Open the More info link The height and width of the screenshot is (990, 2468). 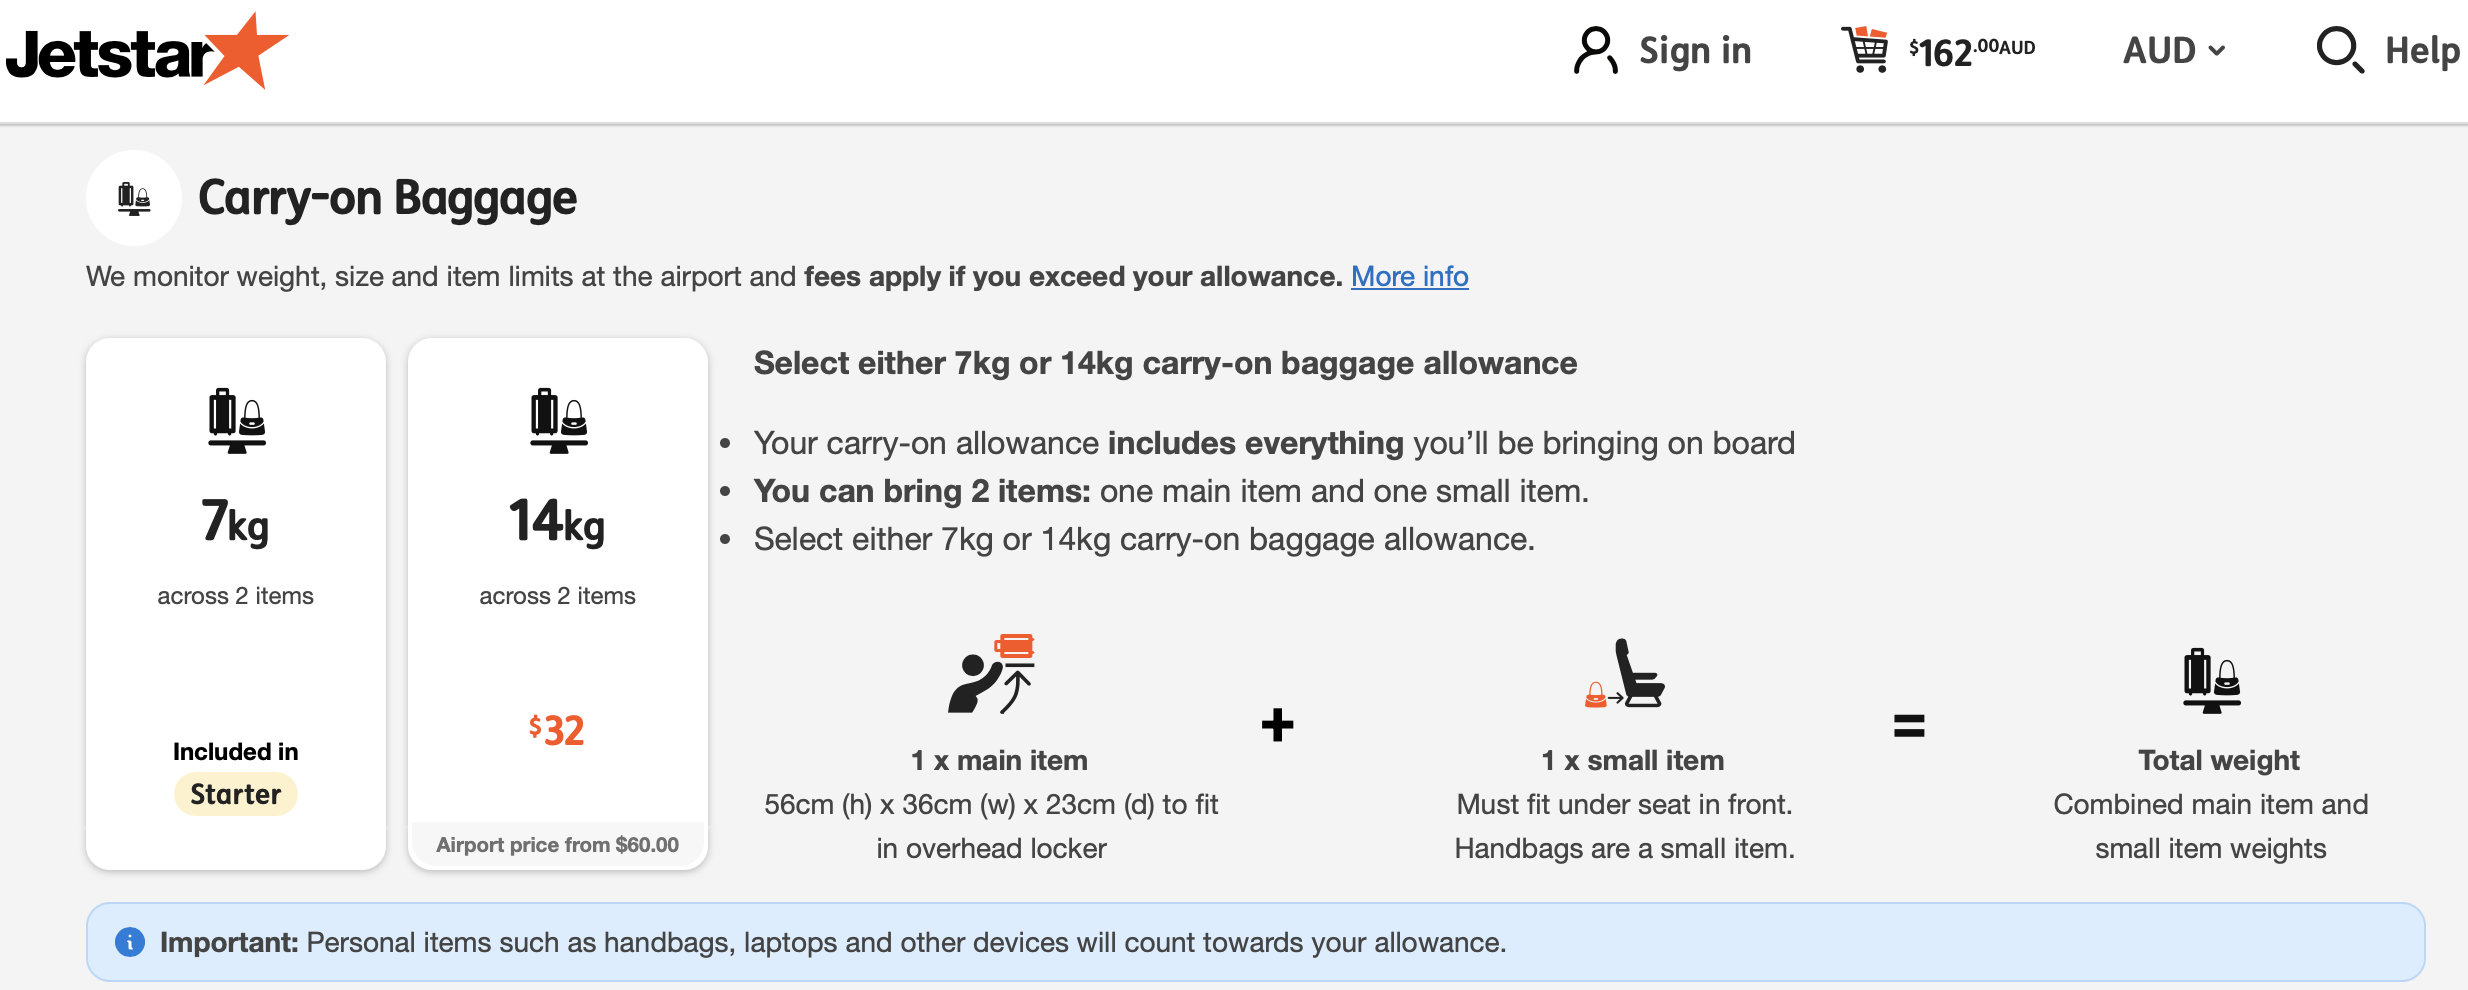click(1410, 276)
